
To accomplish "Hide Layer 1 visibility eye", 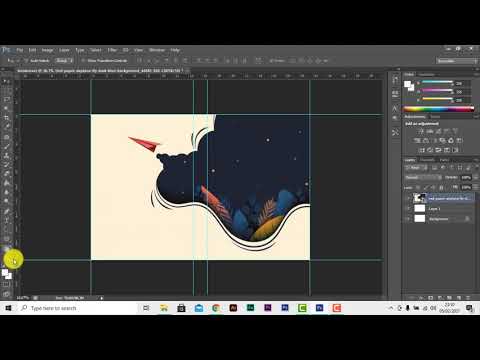I will coord(408,209).
